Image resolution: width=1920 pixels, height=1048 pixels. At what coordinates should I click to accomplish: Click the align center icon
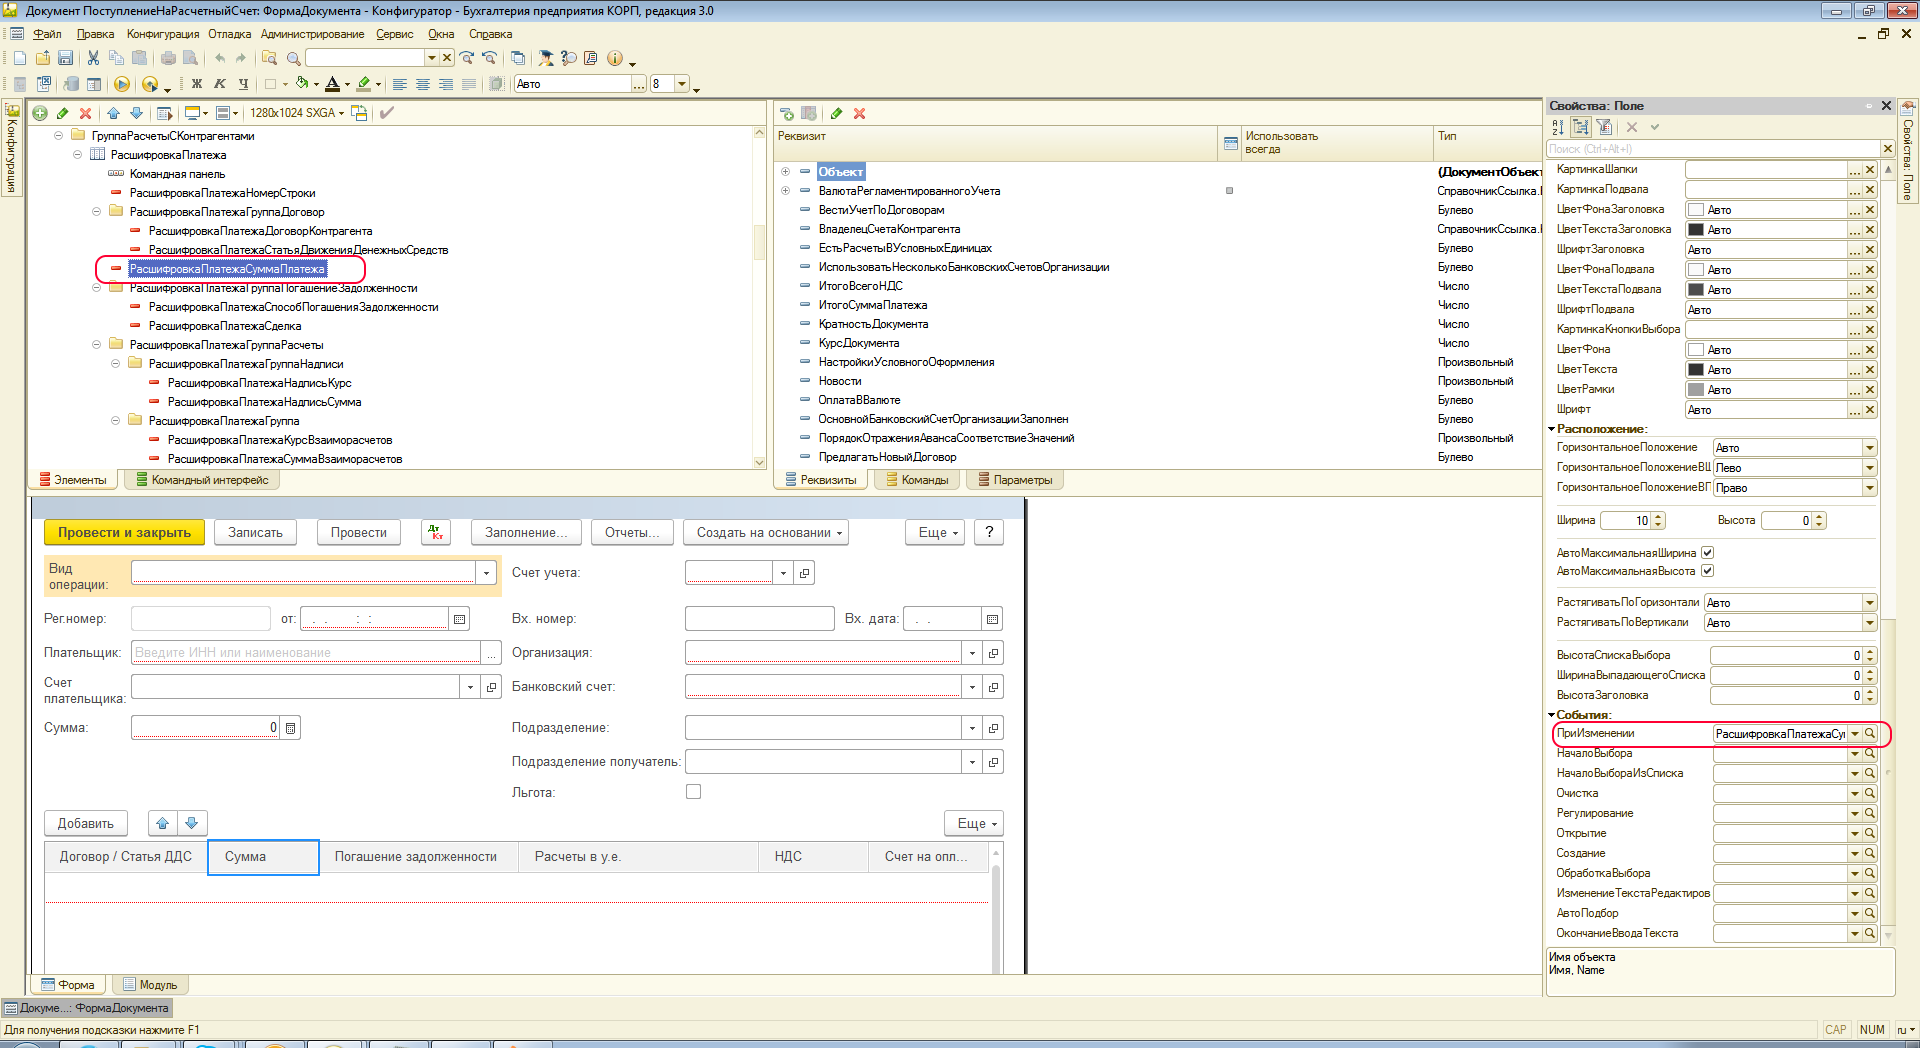pos(423,84)
